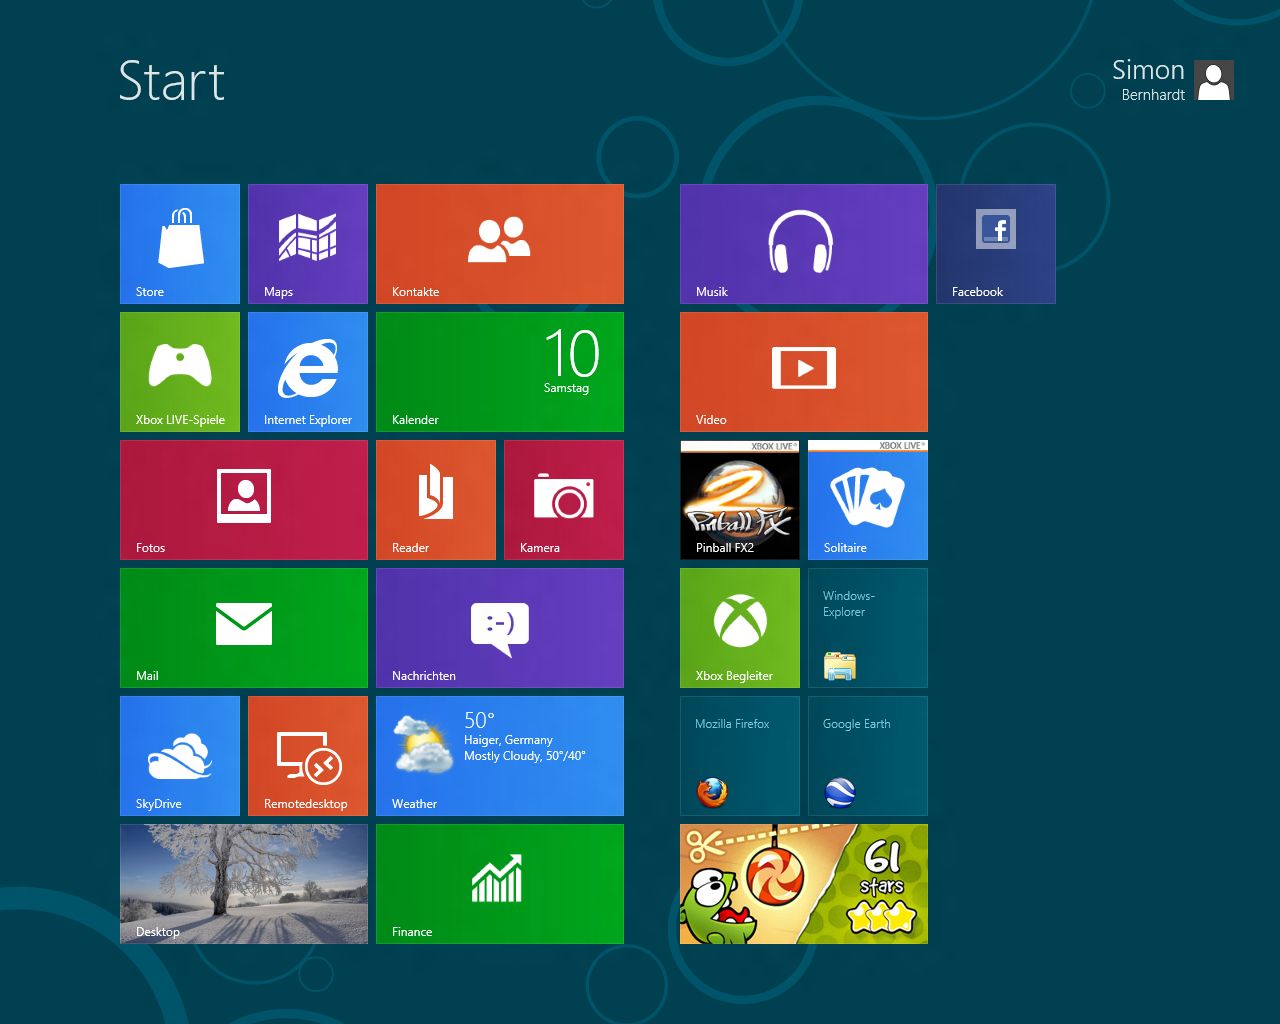Viewport: 1280px width, 1024px height.
Task: Open the Weather tile for Haiger, Germany
Action: pos(500,756)
